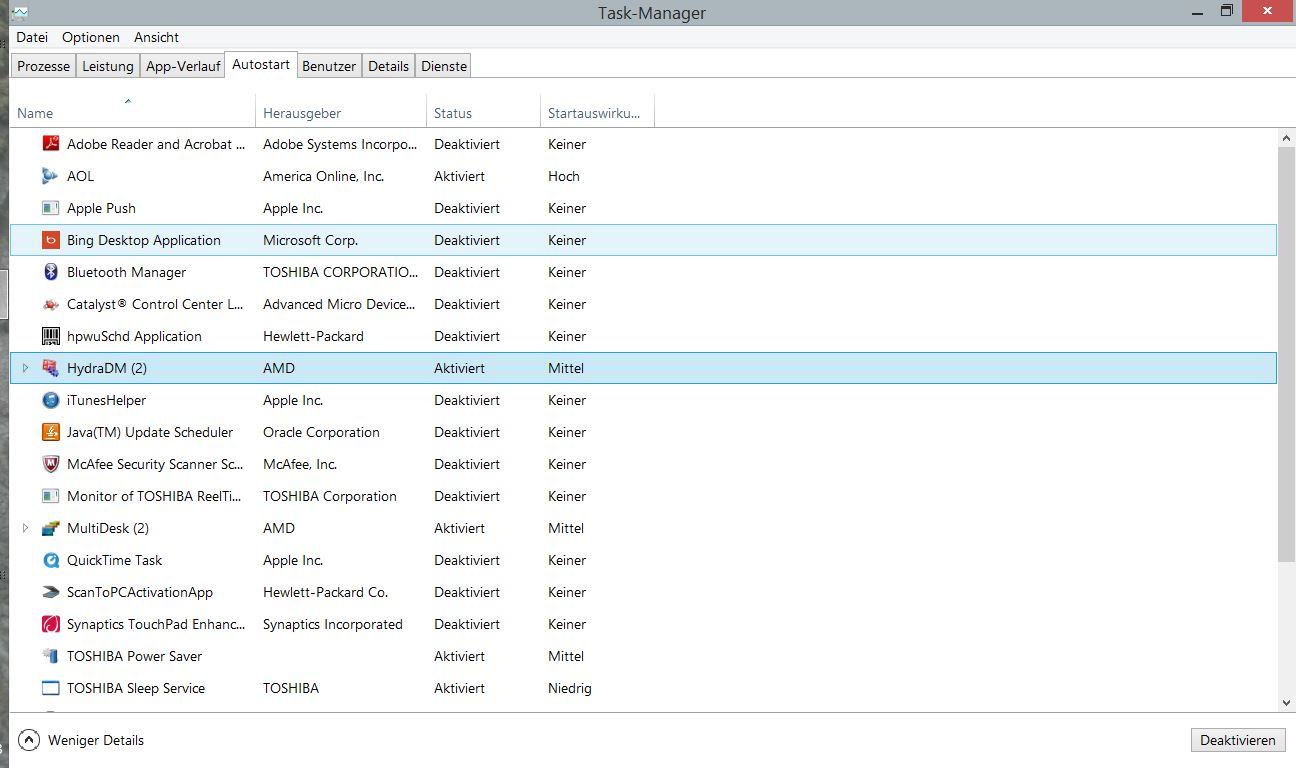Image resolution: width=1296 pixels, height=768 pixels.
Task: Select the TOSHIBA Sleep Service row name
Action: point(136,688)
